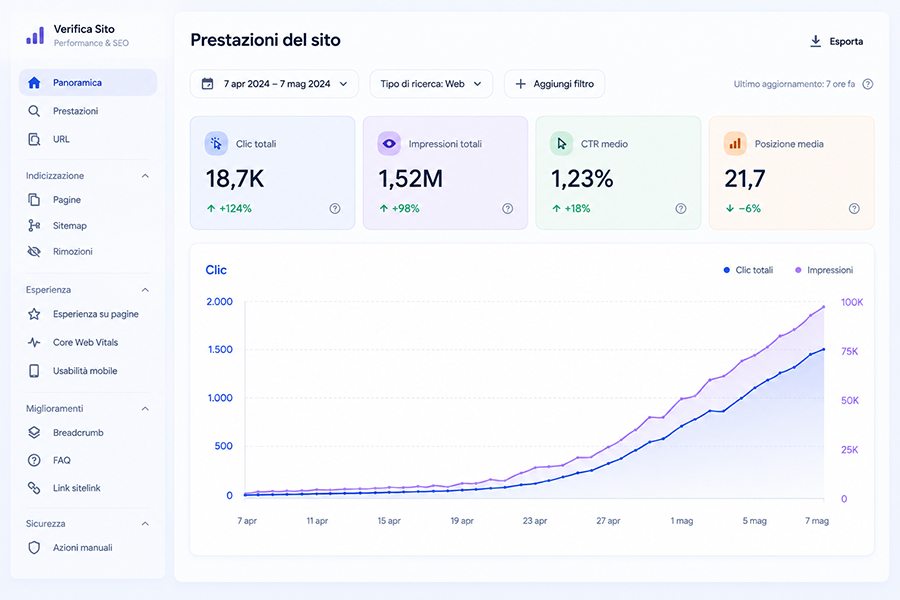This screenshot has width=900, height=600.
Task: Click the pointer icon on CTR medio card
Action: (561, 144)
